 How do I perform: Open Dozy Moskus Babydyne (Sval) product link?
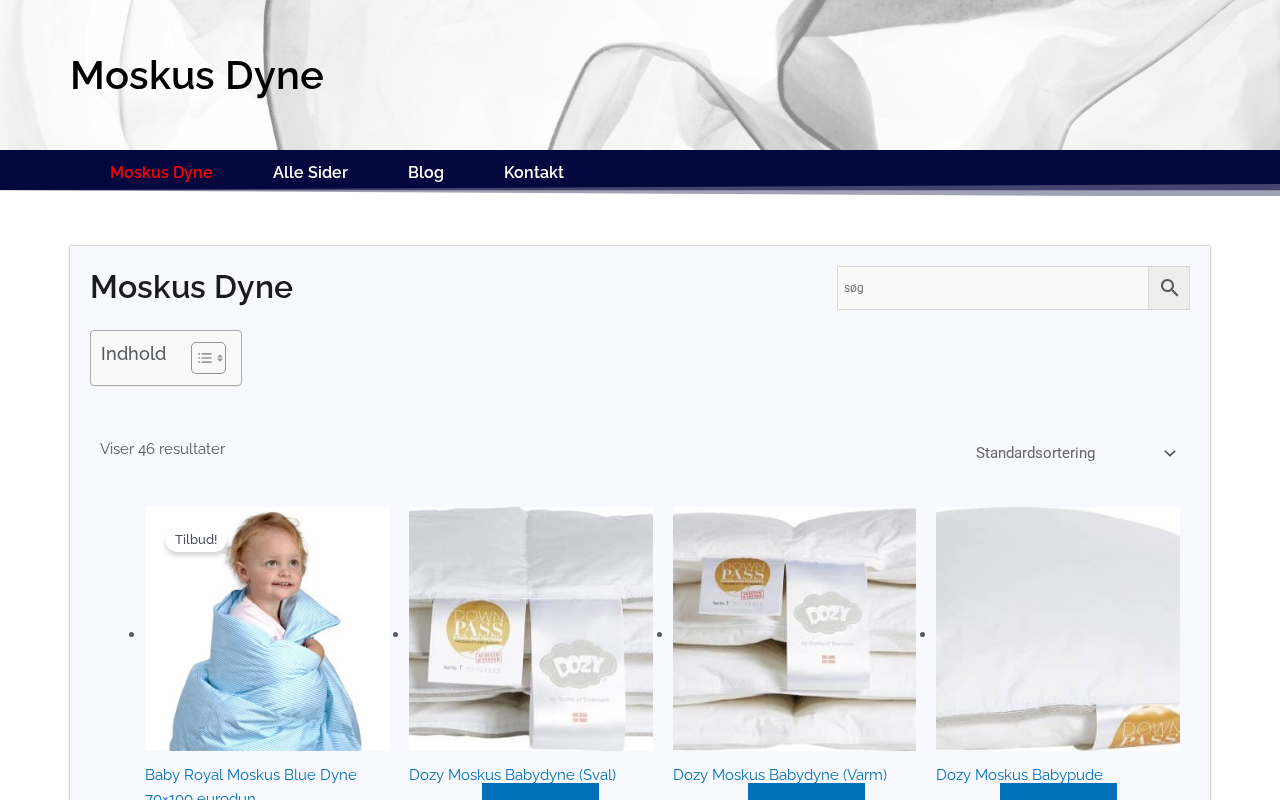pos(512,775)
